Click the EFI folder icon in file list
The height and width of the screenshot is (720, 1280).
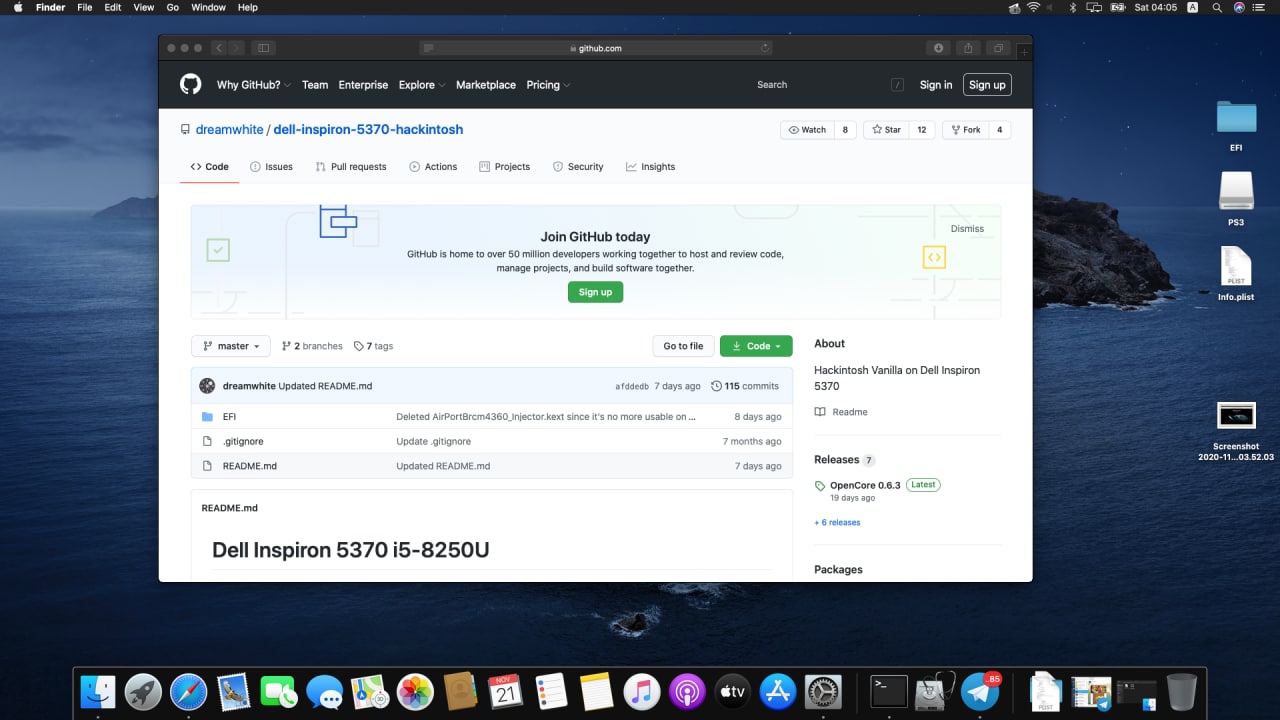(x=207, y=417)
